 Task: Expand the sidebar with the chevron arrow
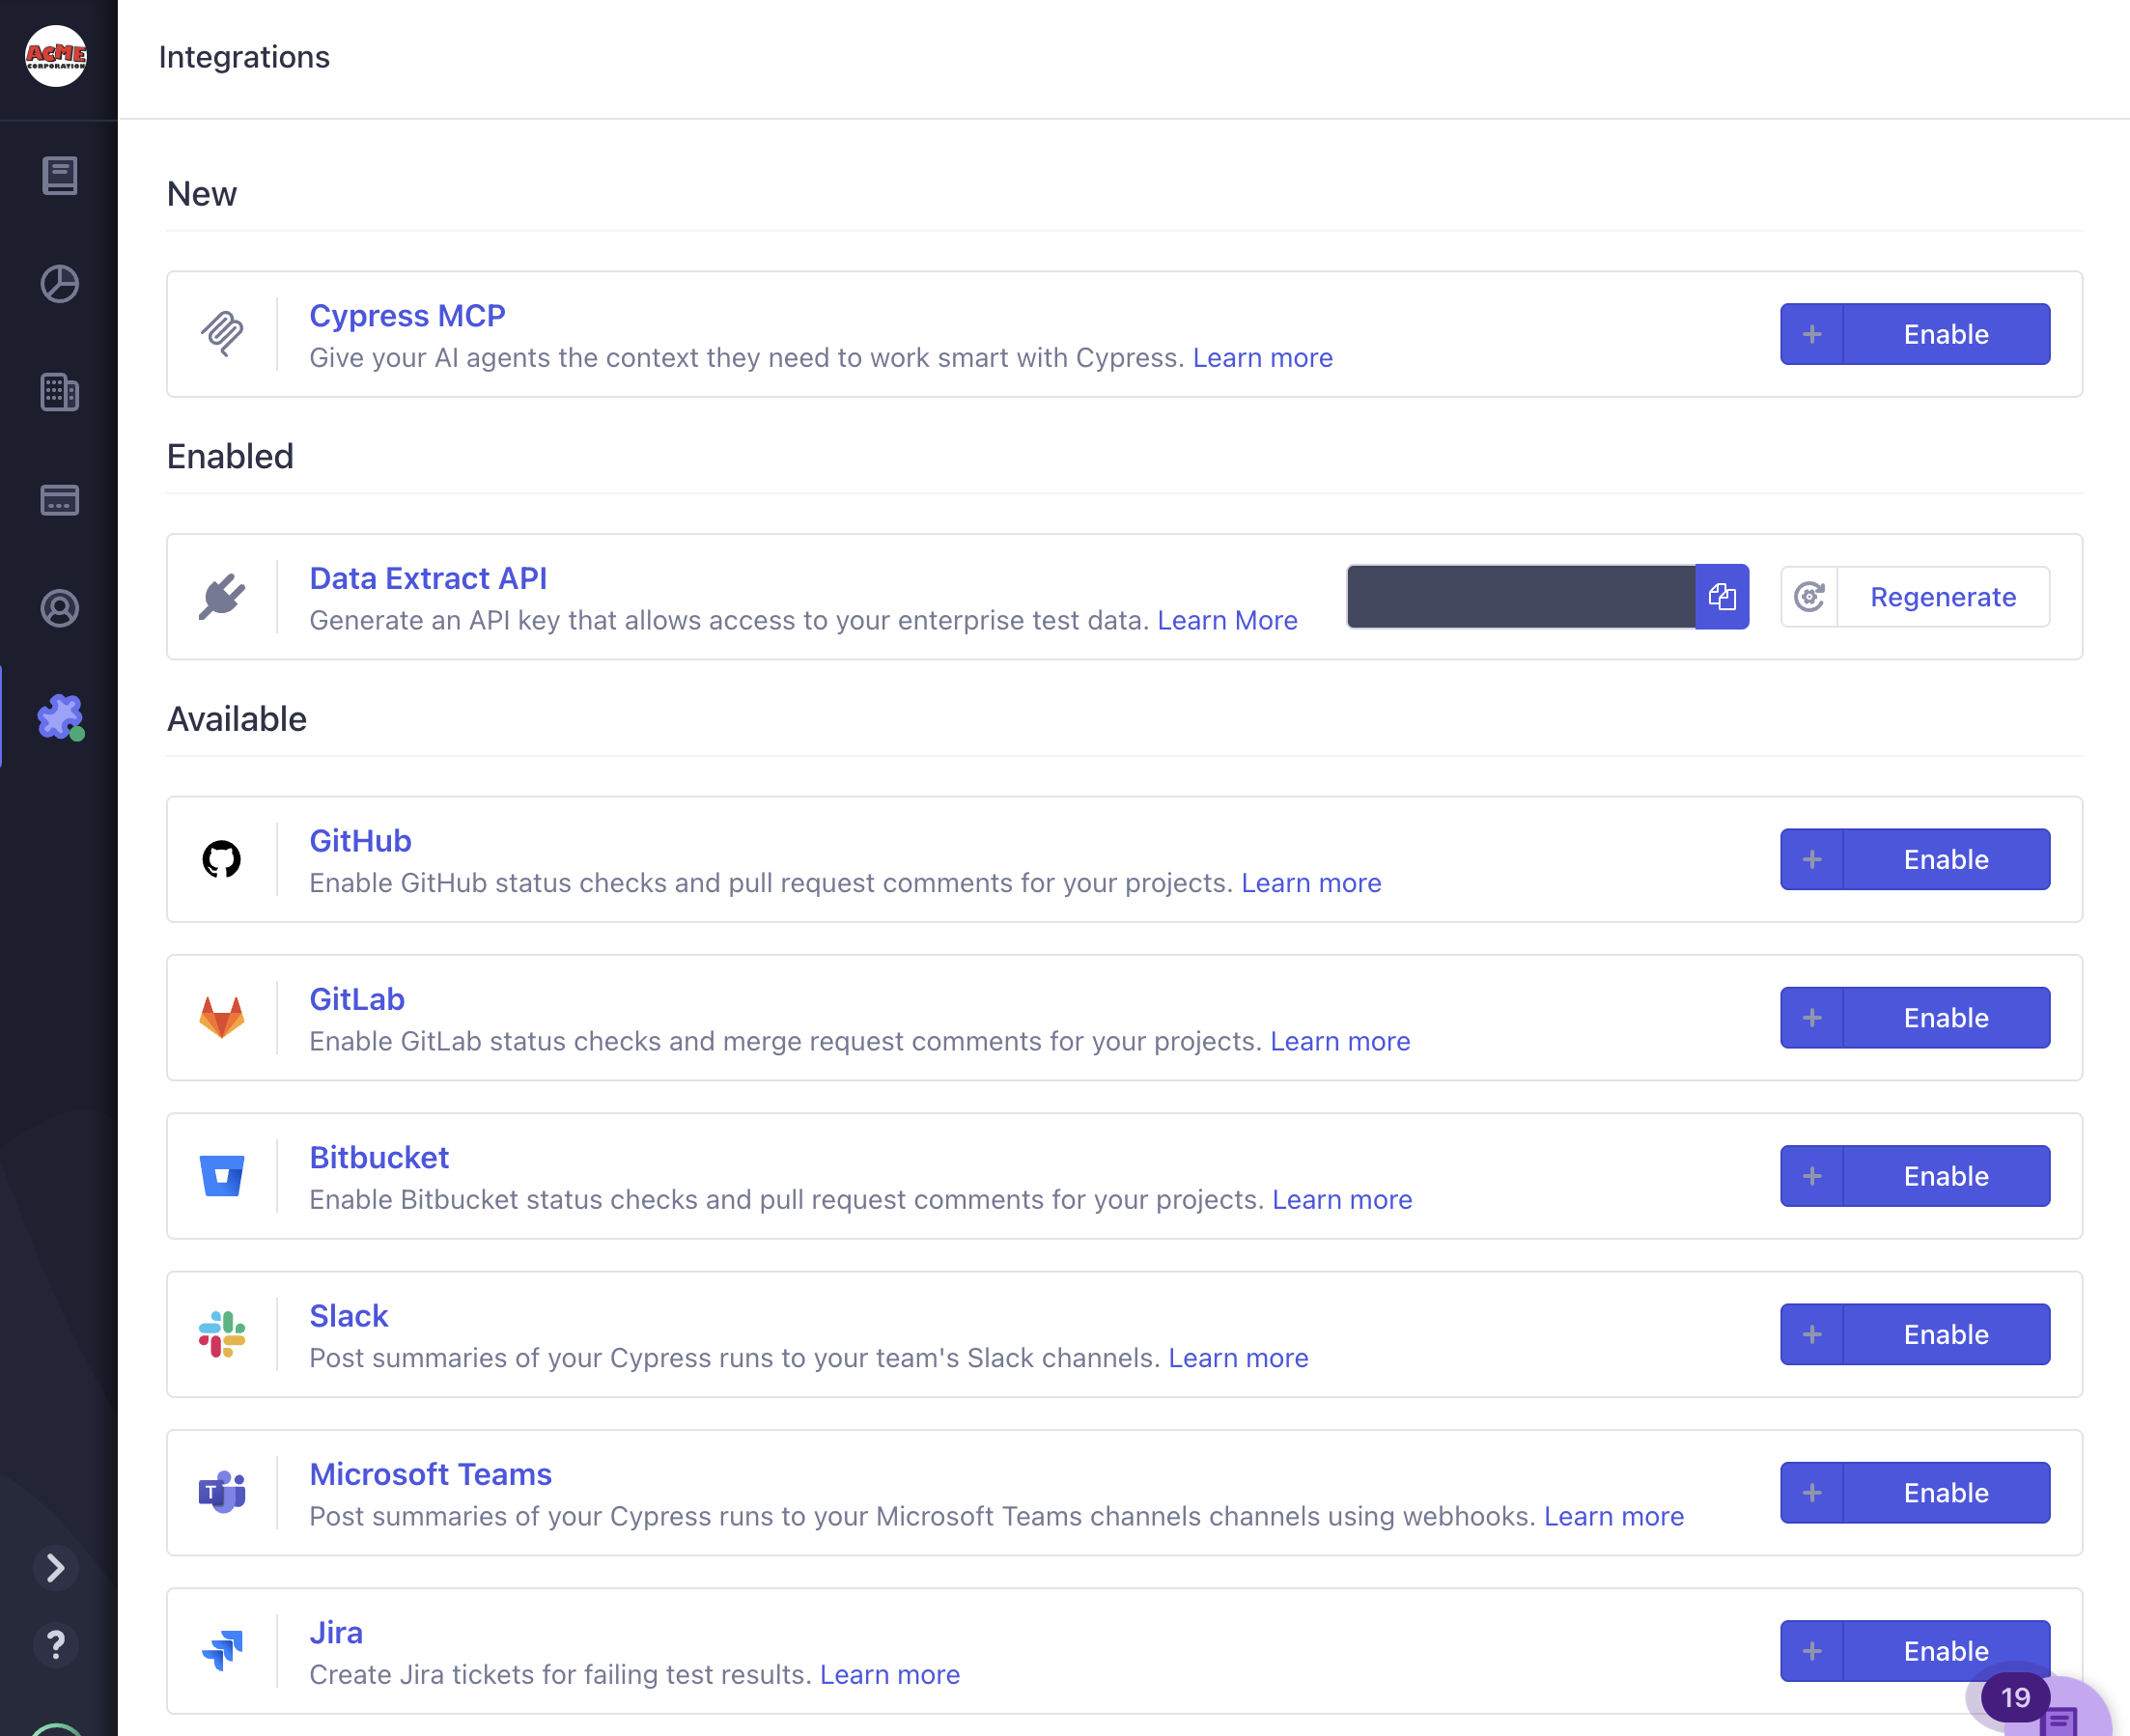[x=56, y=1568]
